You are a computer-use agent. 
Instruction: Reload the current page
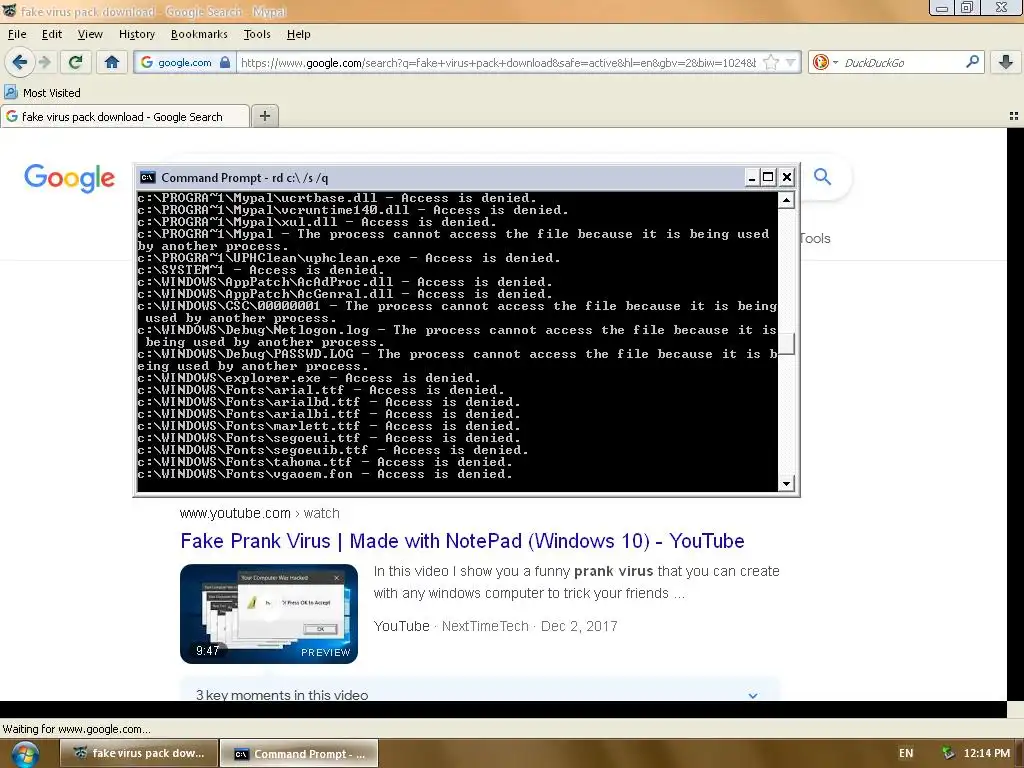tap(75, 62)
